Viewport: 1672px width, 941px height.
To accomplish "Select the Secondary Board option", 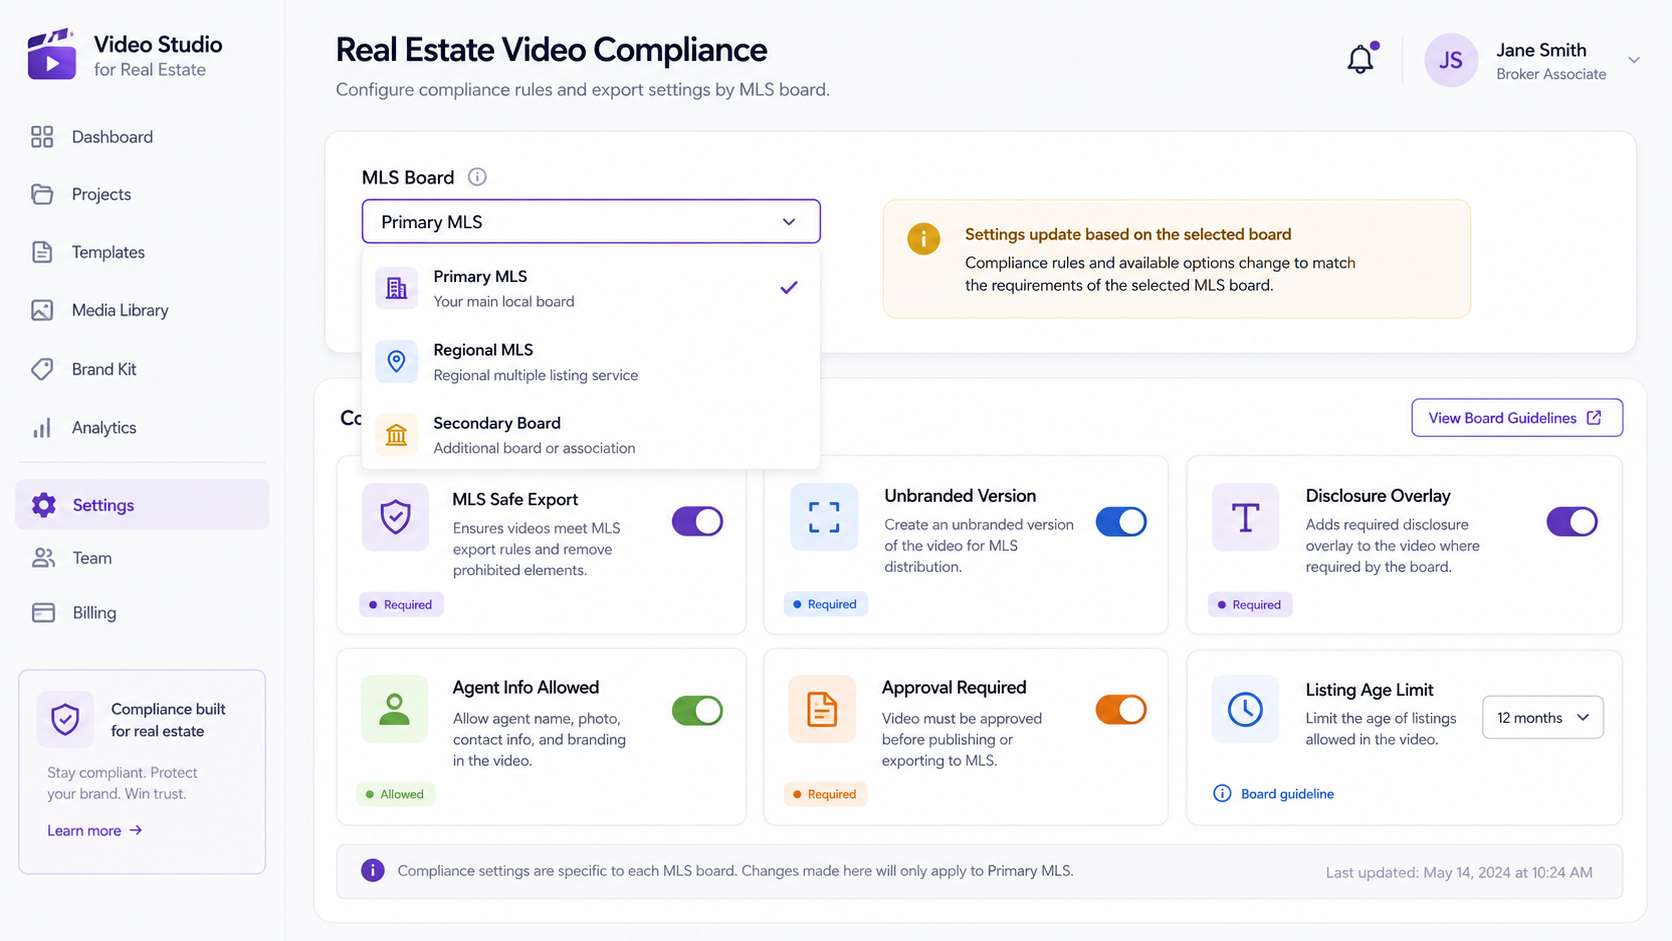I will (x=591, y=435).
